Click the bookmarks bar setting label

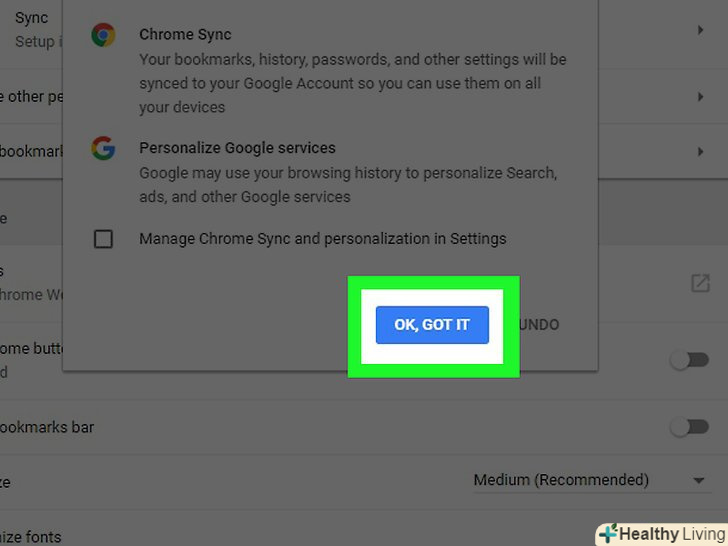(46, 427)
